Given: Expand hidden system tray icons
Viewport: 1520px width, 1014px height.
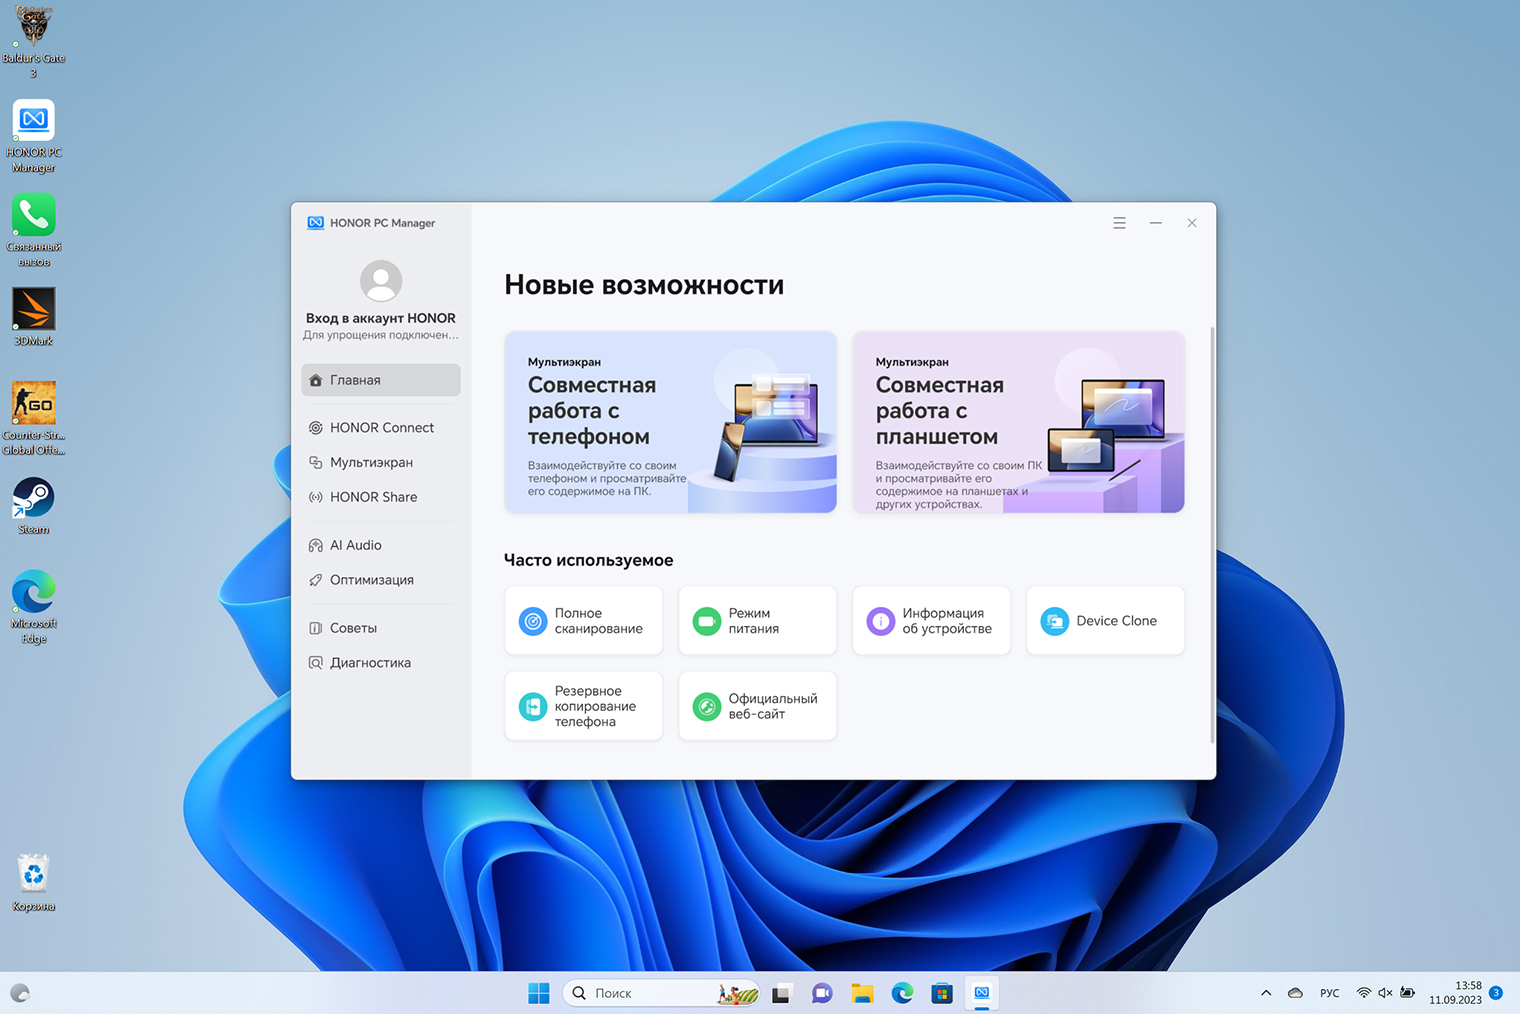Looking at the screenshot, I should (1266, 993).
